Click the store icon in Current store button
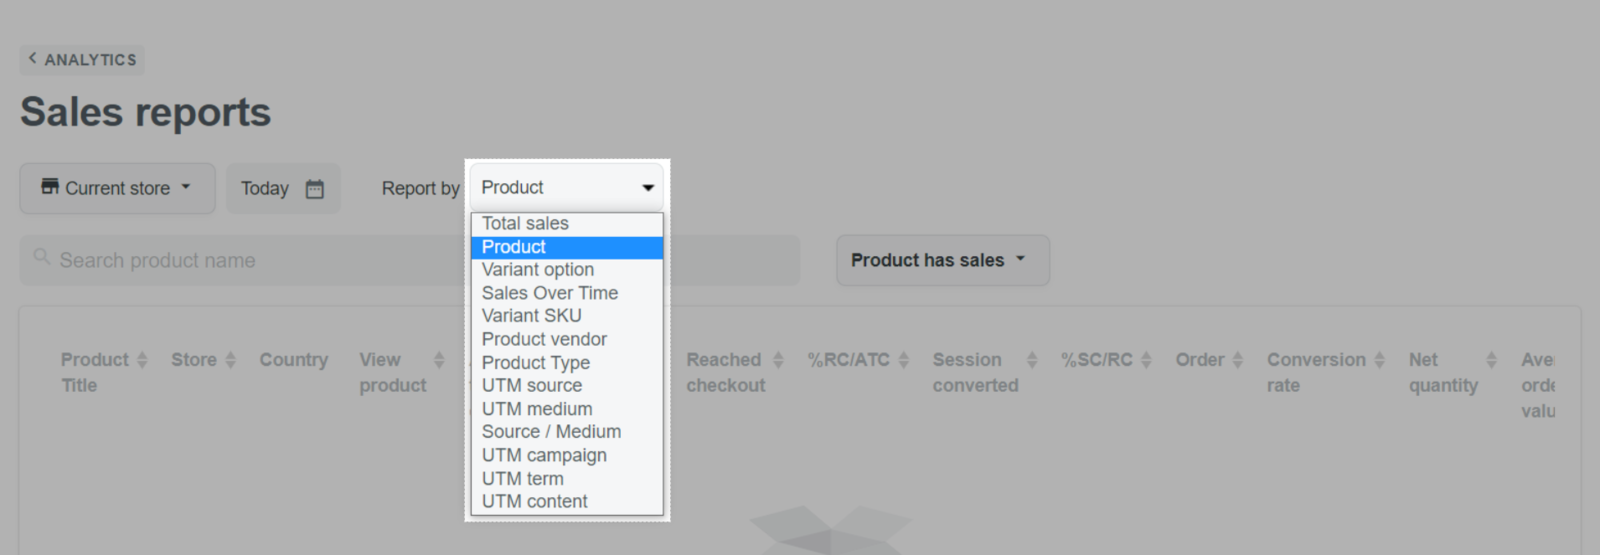Screen dimensions: 1600x555 (x=50, y=186)
